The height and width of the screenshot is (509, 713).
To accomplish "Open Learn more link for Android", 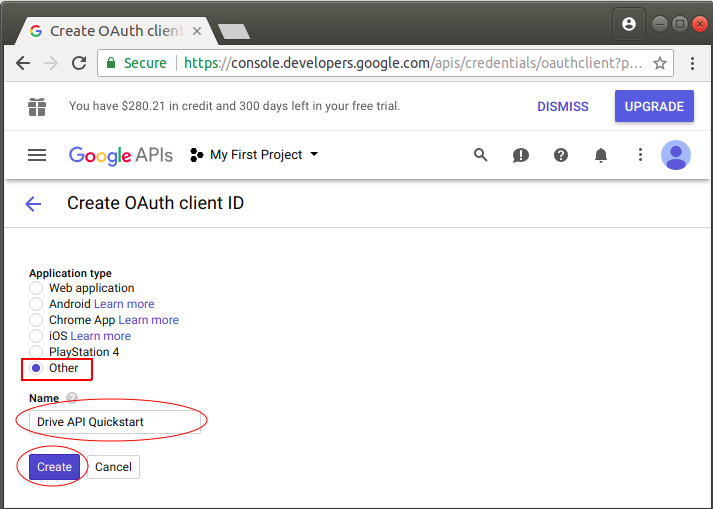I will tap(124, 304).
